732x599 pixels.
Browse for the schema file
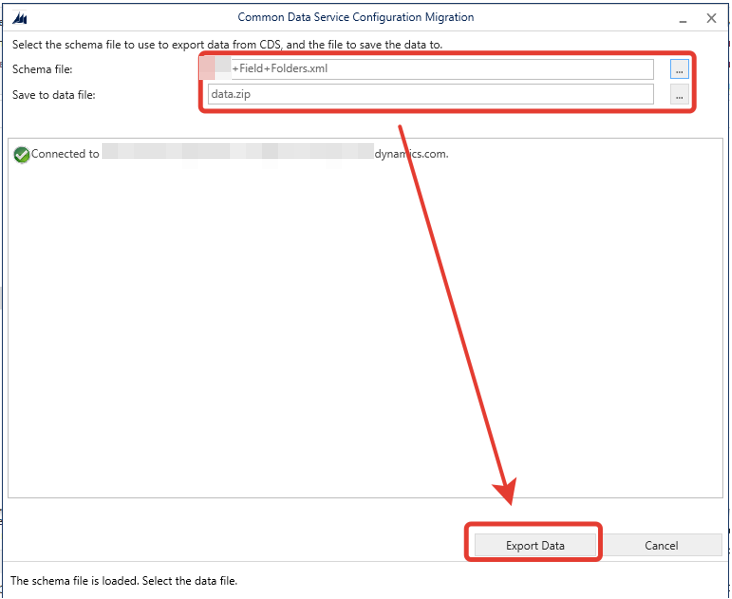(679, 70)
